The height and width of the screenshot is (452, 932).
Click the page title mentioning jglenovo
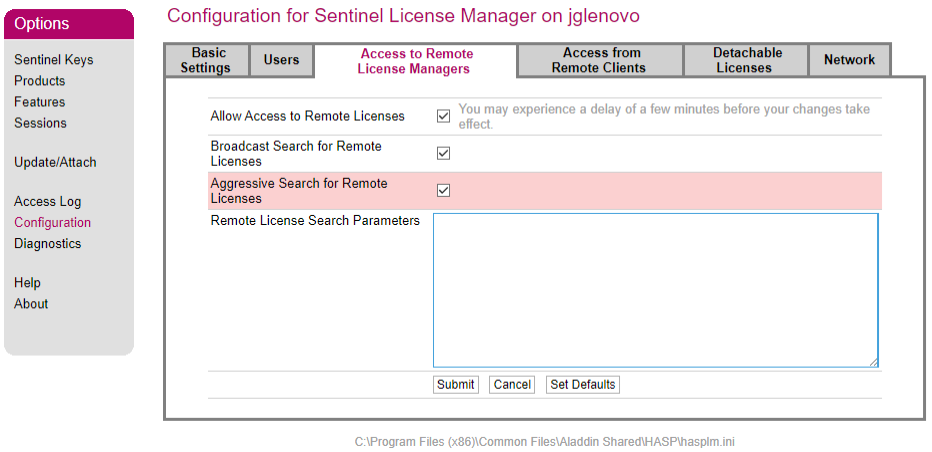(x=403, y=15)
